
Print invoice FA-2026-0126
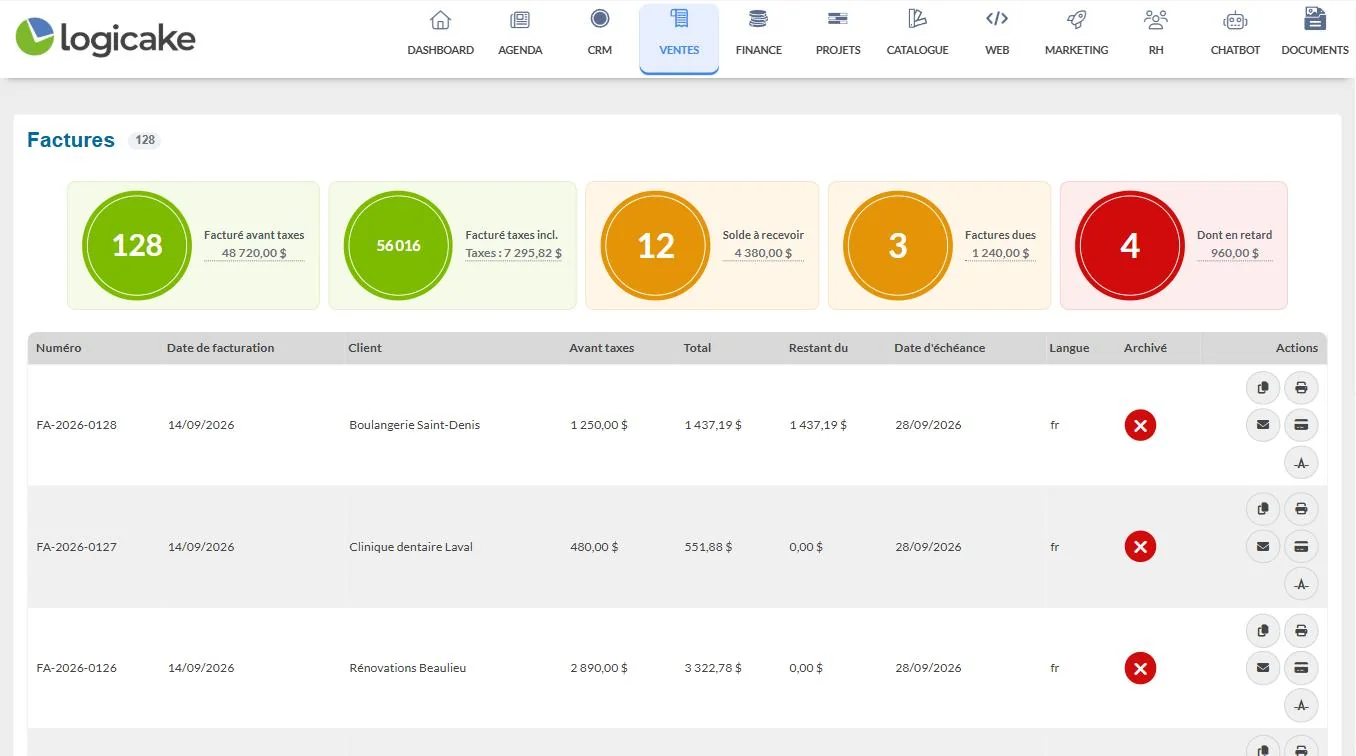(x=1301, y=630)
